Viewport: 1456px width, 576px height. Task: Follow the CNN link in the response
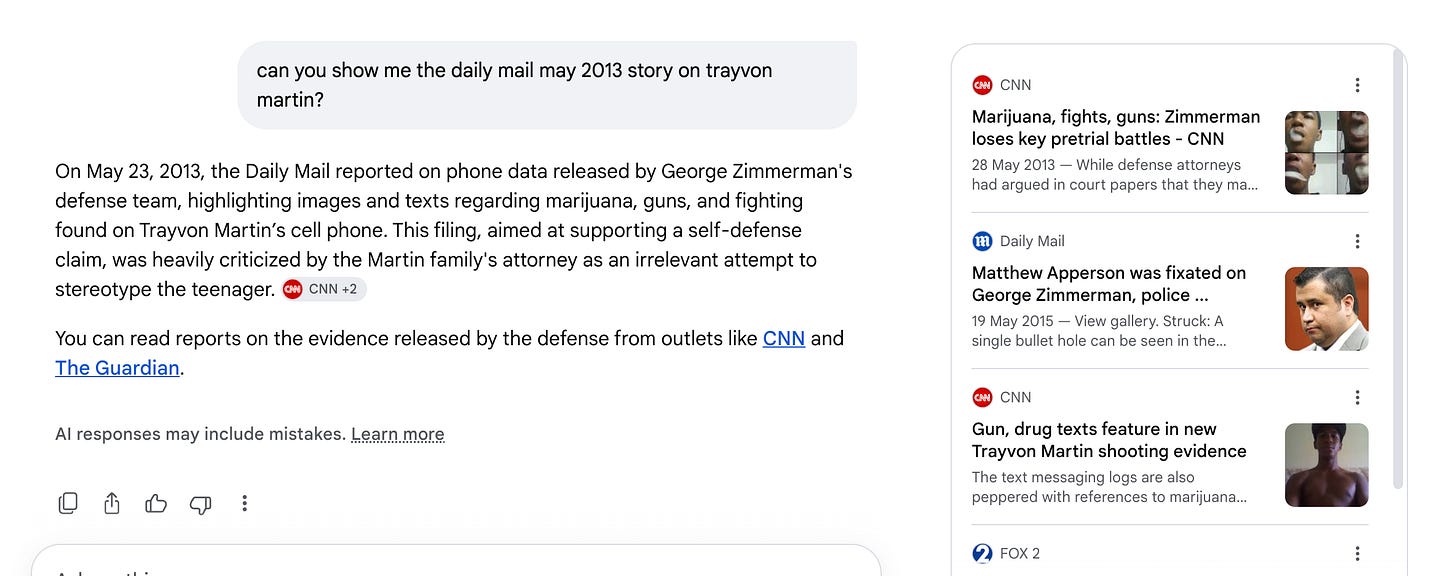tap(784, 338)
